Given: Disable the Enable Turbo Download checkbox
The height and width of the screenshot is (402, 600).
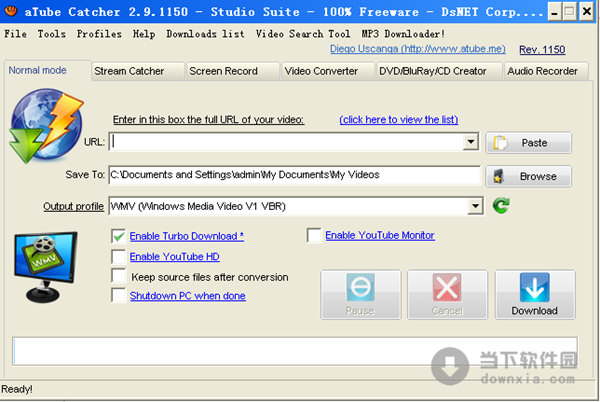Looking at the screenshot, I should coord(119,236).
